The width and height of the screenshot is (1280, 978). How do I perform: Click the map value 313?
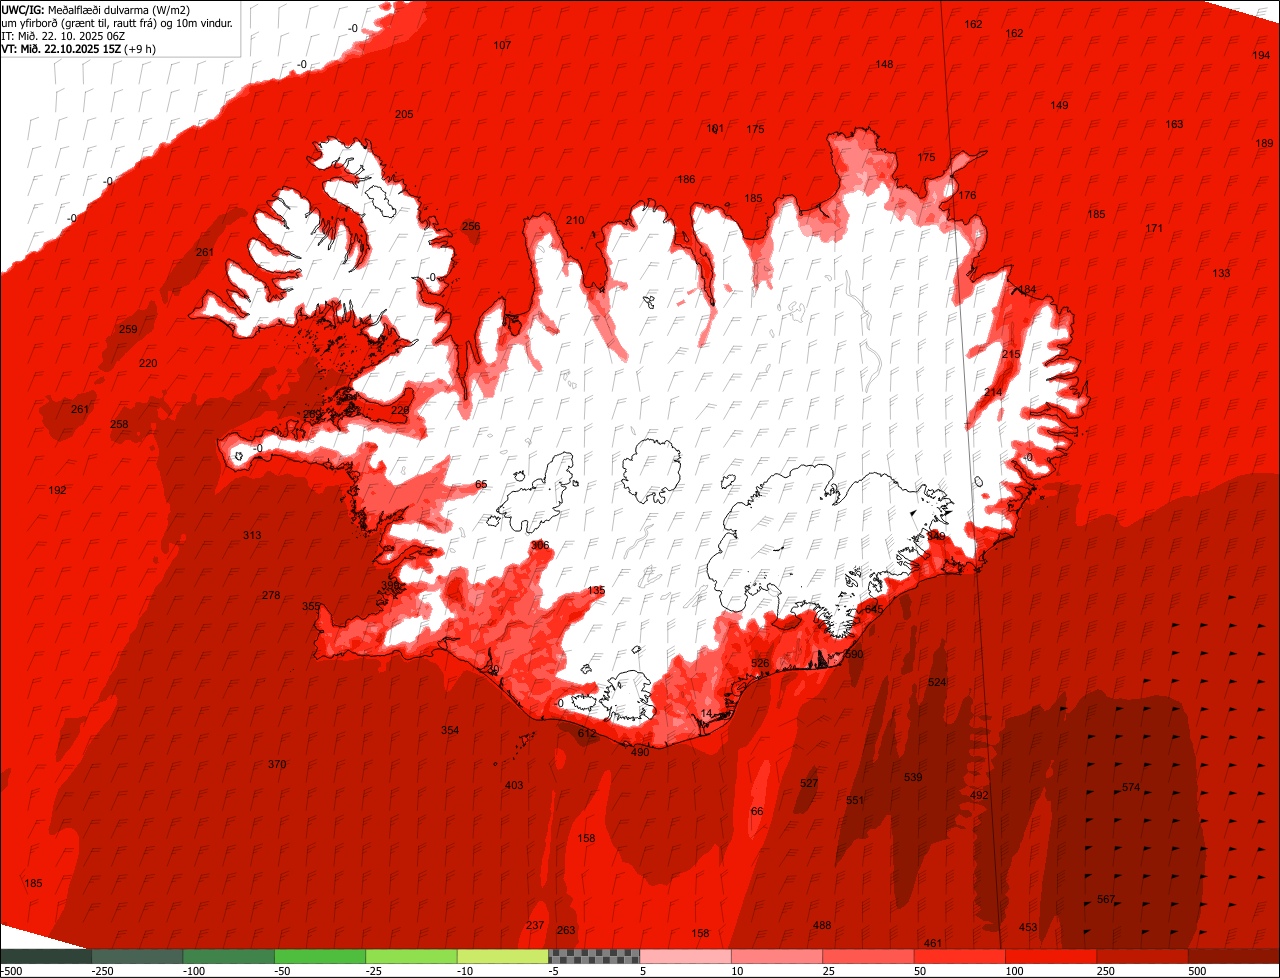pos(252,536)
